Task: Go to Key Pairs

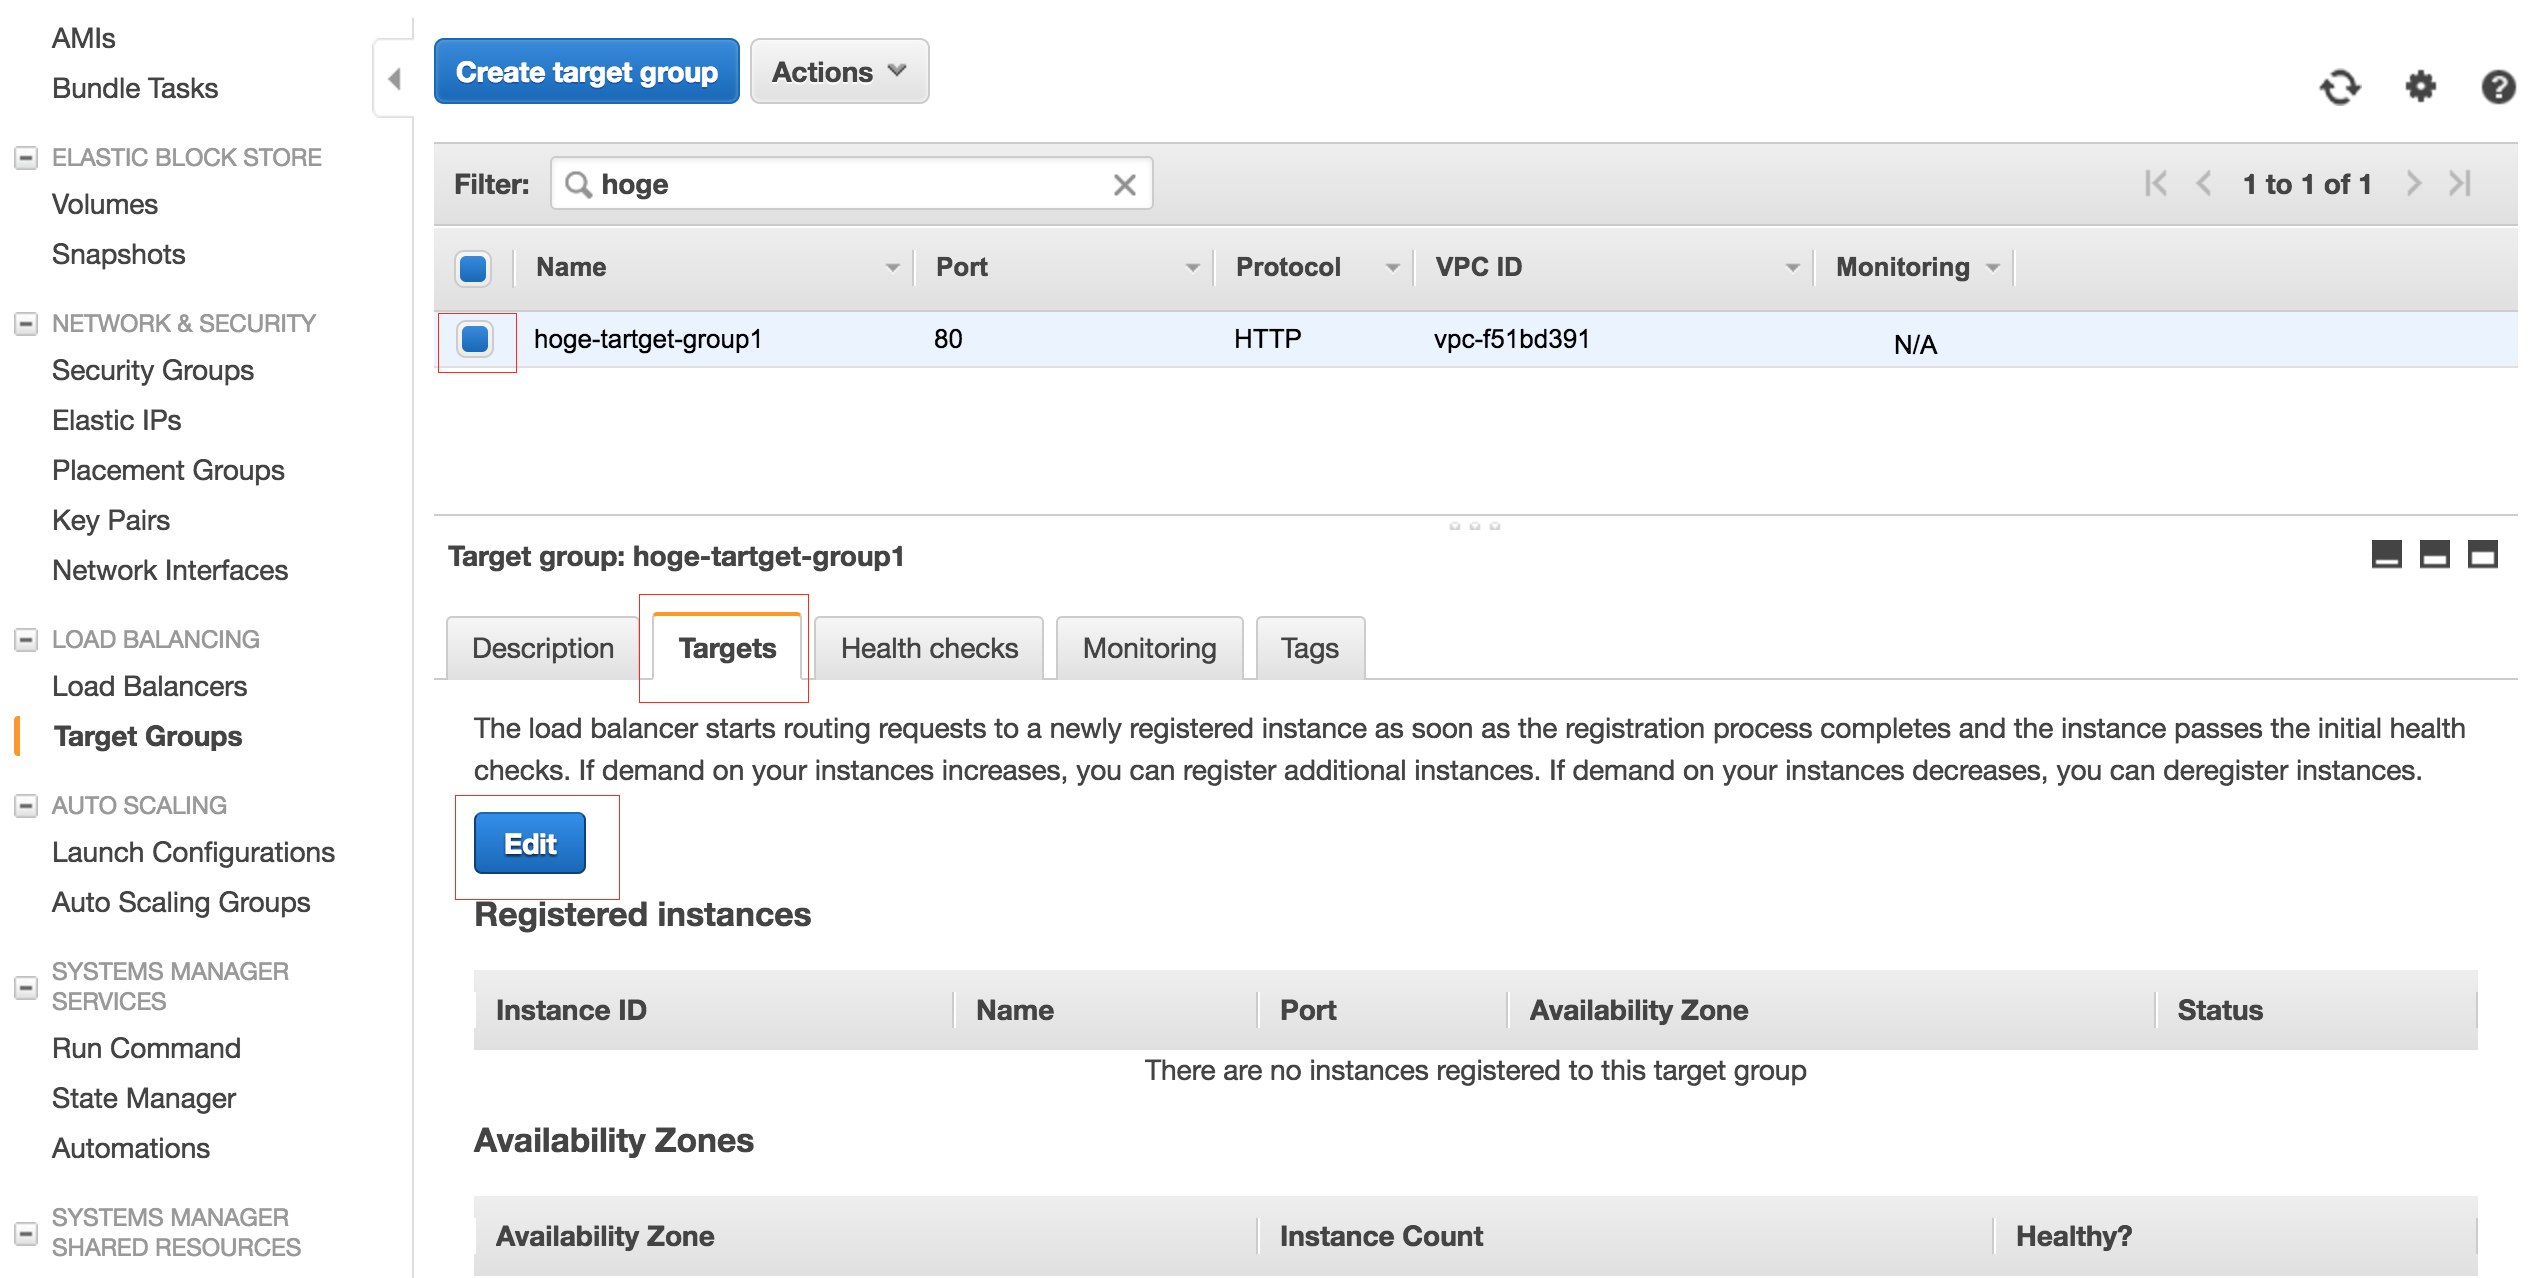Action: coord(111,520)
